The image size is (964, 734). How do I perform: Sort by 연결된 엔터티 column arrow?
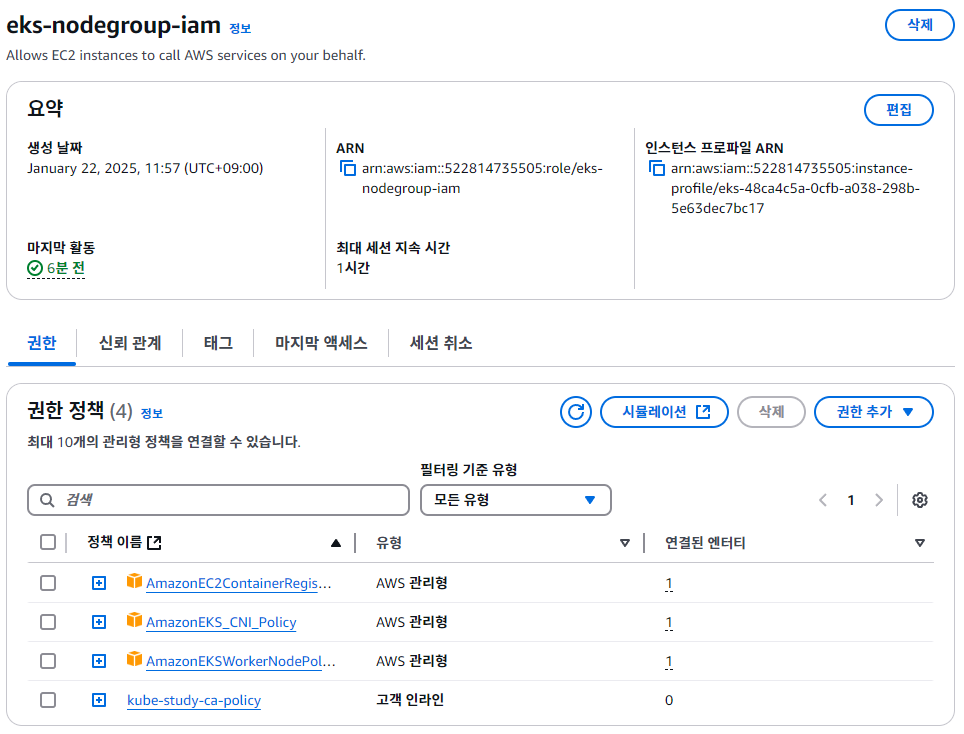920,543
